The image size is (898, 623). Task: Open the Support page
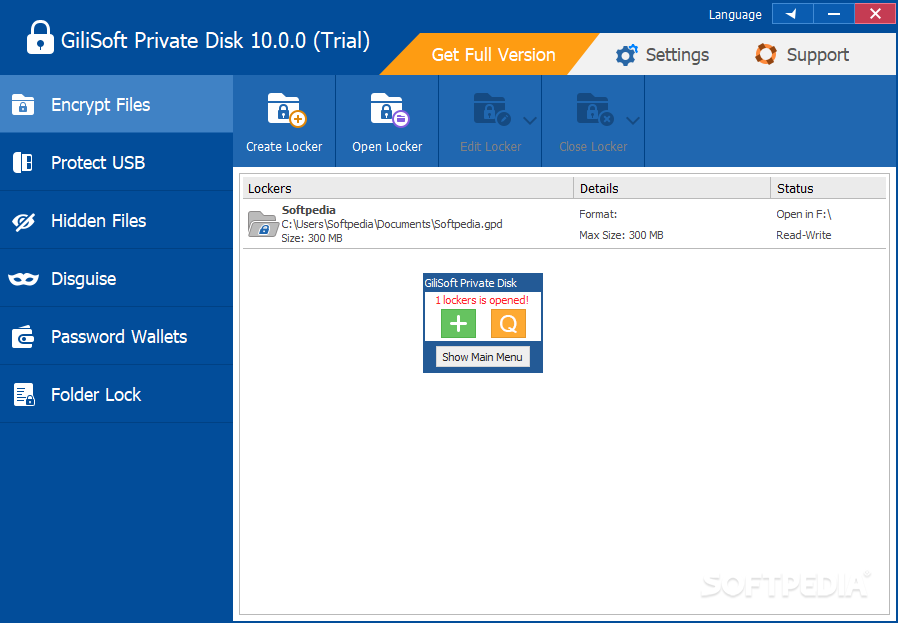click(802, 54)
